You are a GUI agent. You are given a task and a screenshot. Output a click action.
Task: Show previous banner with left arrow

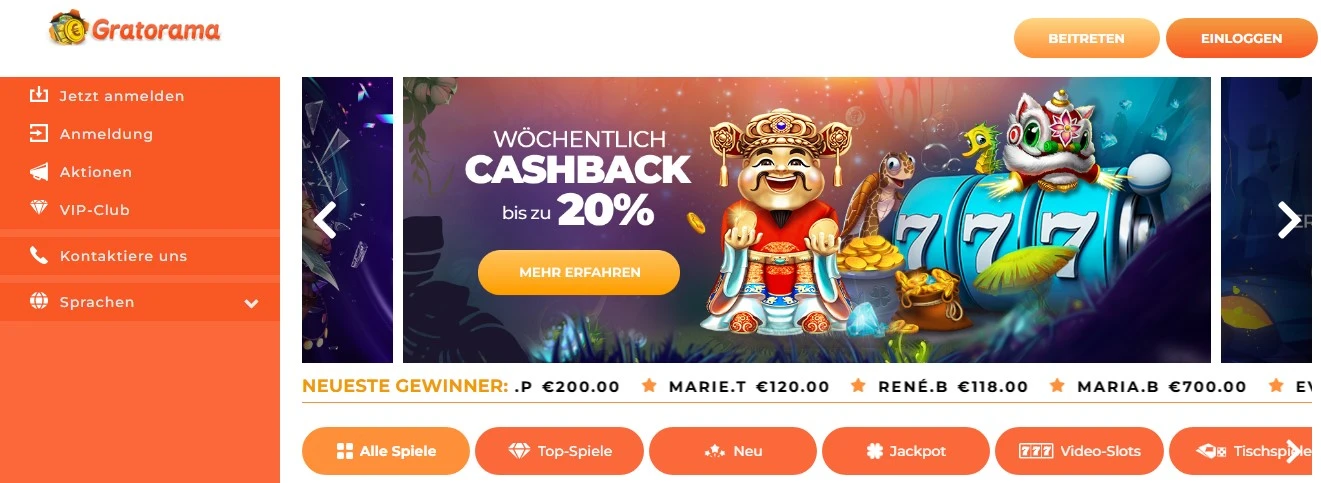tap(325, 219)
